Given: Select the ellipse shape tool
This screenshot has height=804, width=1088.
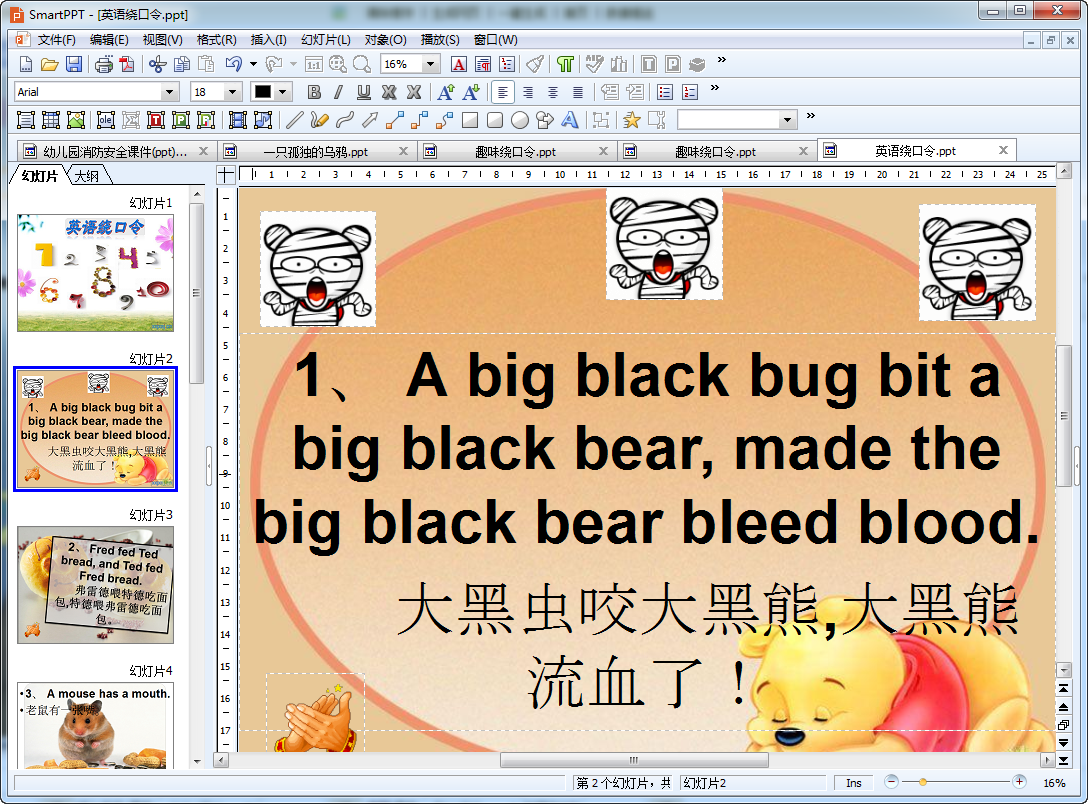Looking at the screenshot, I should [x=520, y=120].
